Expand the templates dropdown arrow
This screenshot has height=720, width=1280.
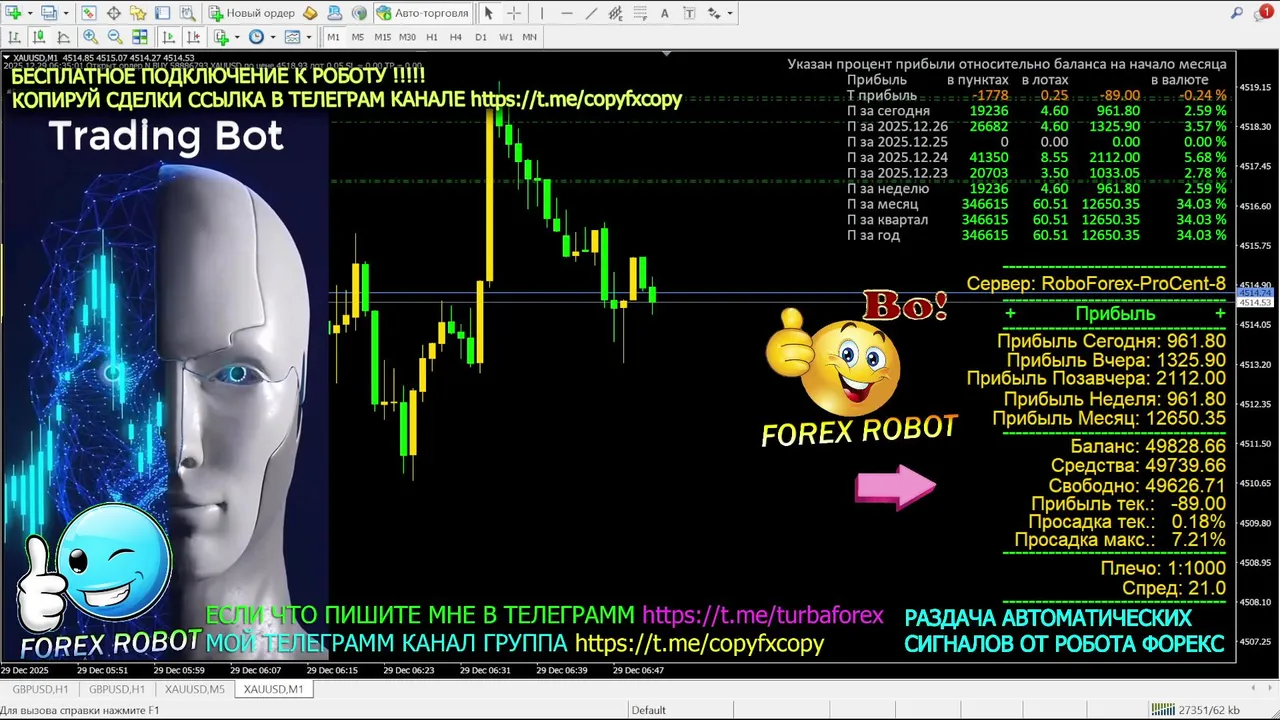[x=309, y=37]
